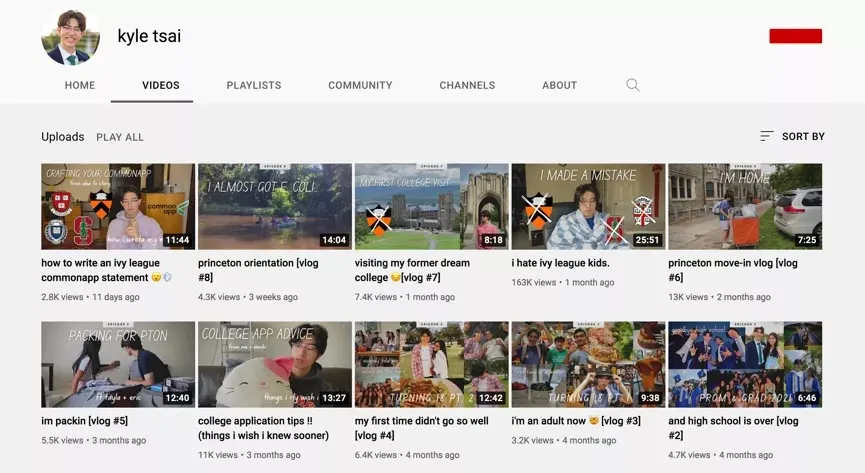Open the Playlists tab
The image size is (865, 473).
254,86
